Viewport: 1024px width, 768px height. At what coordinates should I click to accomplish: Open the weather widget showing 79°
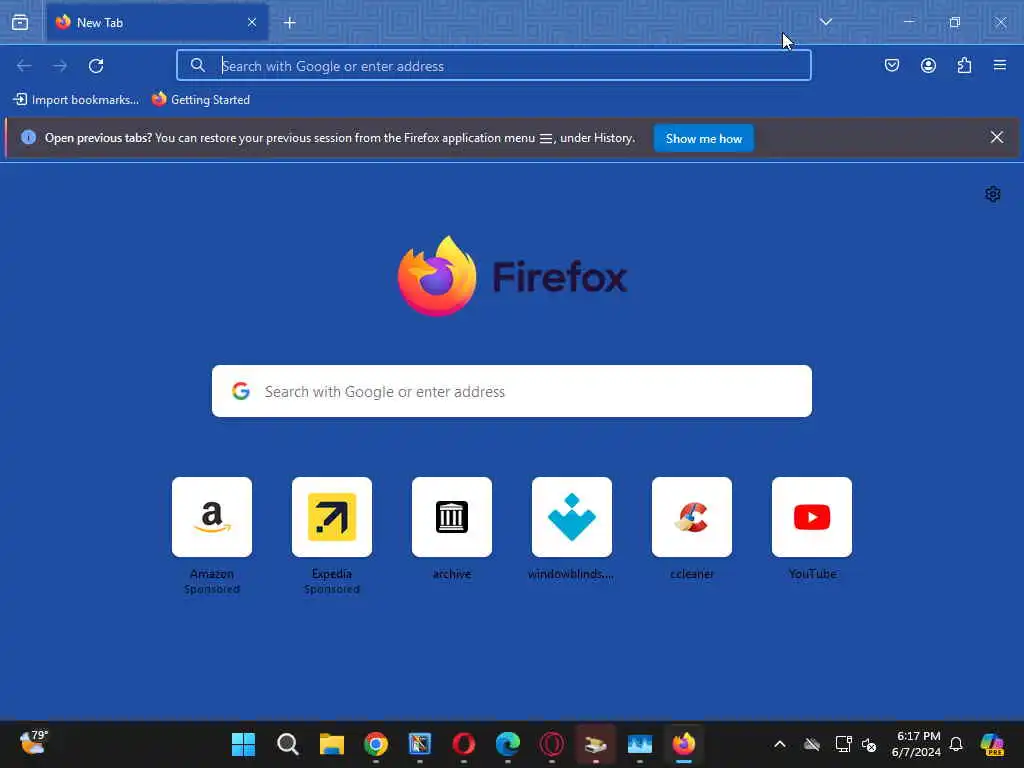coord(33,743)
